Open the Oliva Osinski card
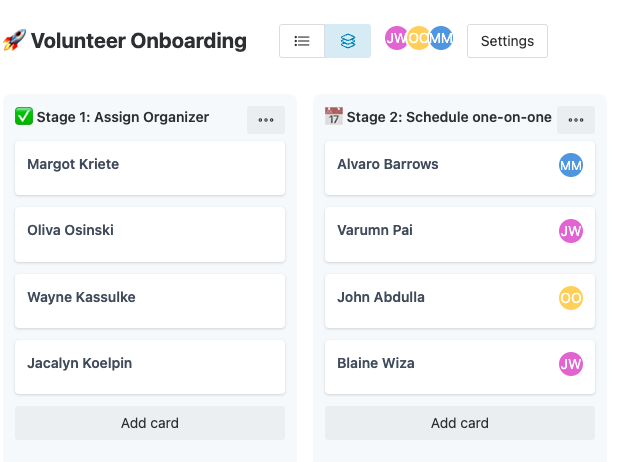The width and height of the screenshot is (619, 462). (x=150, y=233)
